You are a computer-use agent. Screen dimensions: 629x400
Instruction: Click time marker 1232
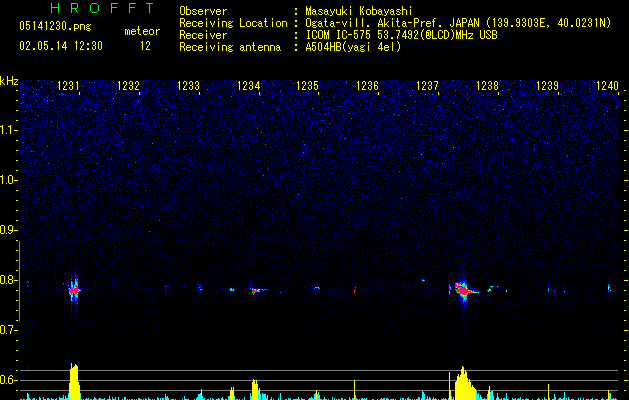click(128, 85)
